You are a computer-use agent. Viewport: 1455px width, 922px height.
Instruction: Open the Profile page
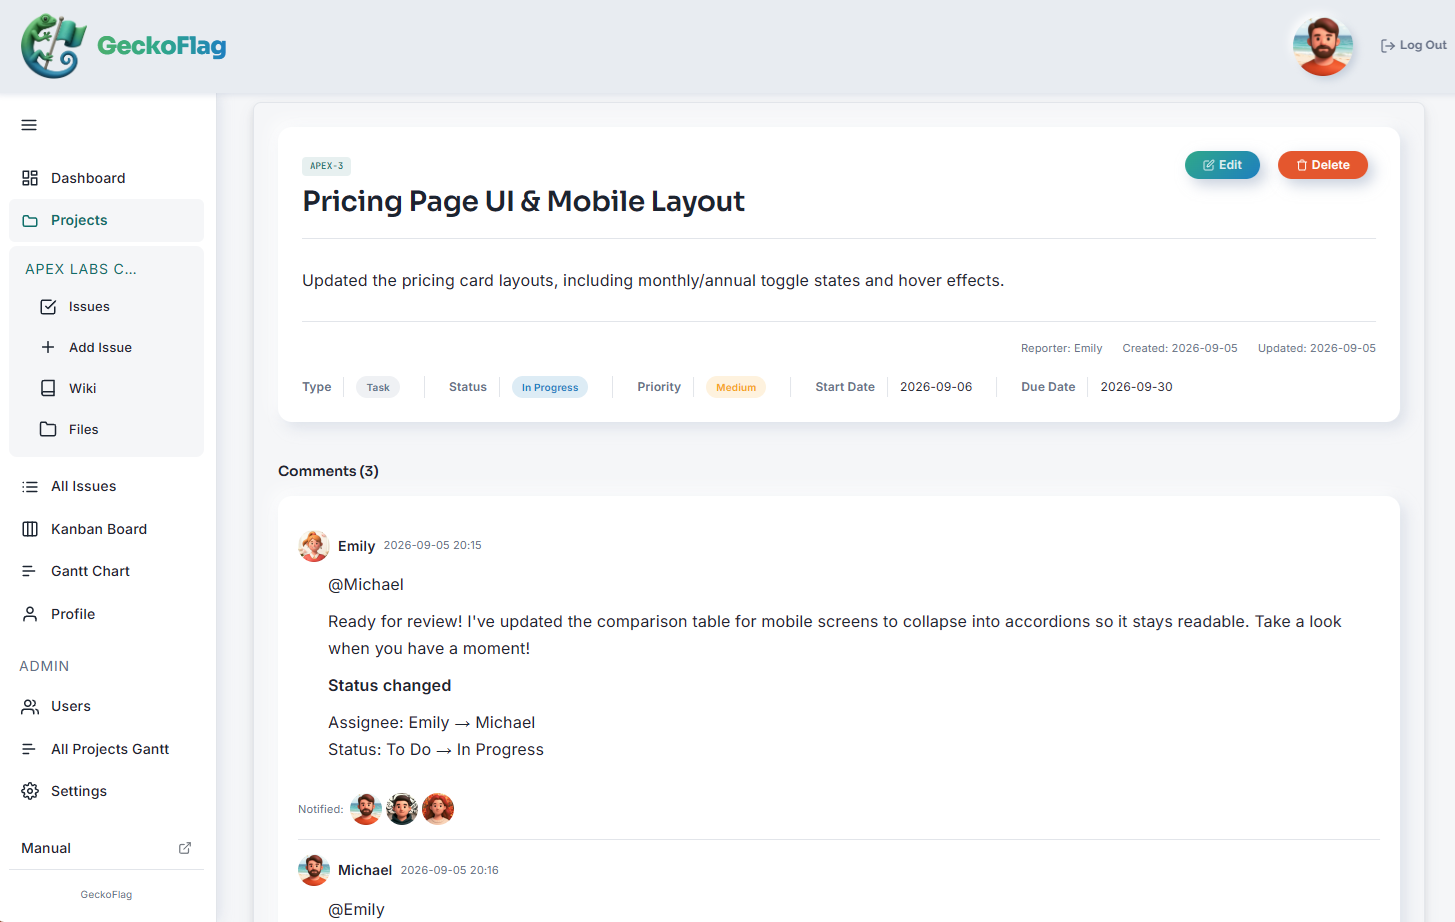[x=106, y=614]
